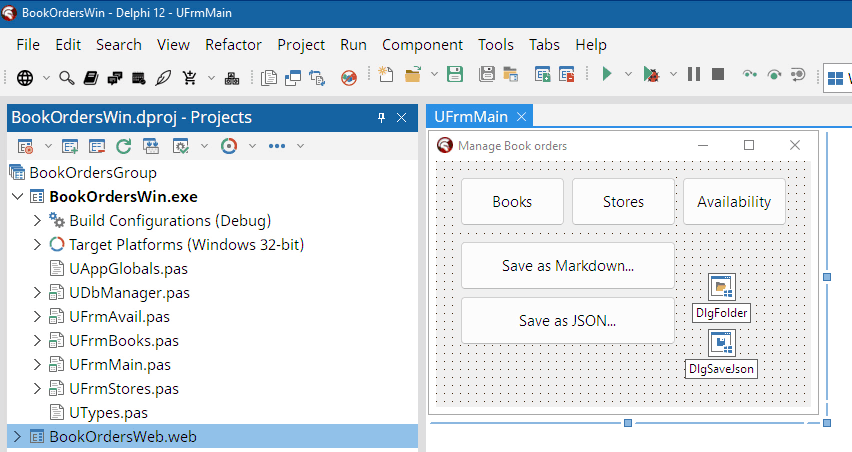The width and height of the screenshot is (852, 452).
Task: Click the Stop square button in the toolbar
Action: 718,74
